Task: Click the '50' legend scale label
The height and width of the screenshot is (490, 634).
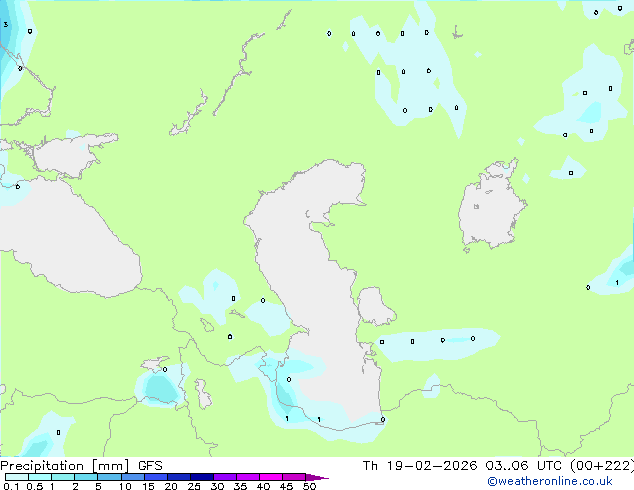Action: pos(309,486)
